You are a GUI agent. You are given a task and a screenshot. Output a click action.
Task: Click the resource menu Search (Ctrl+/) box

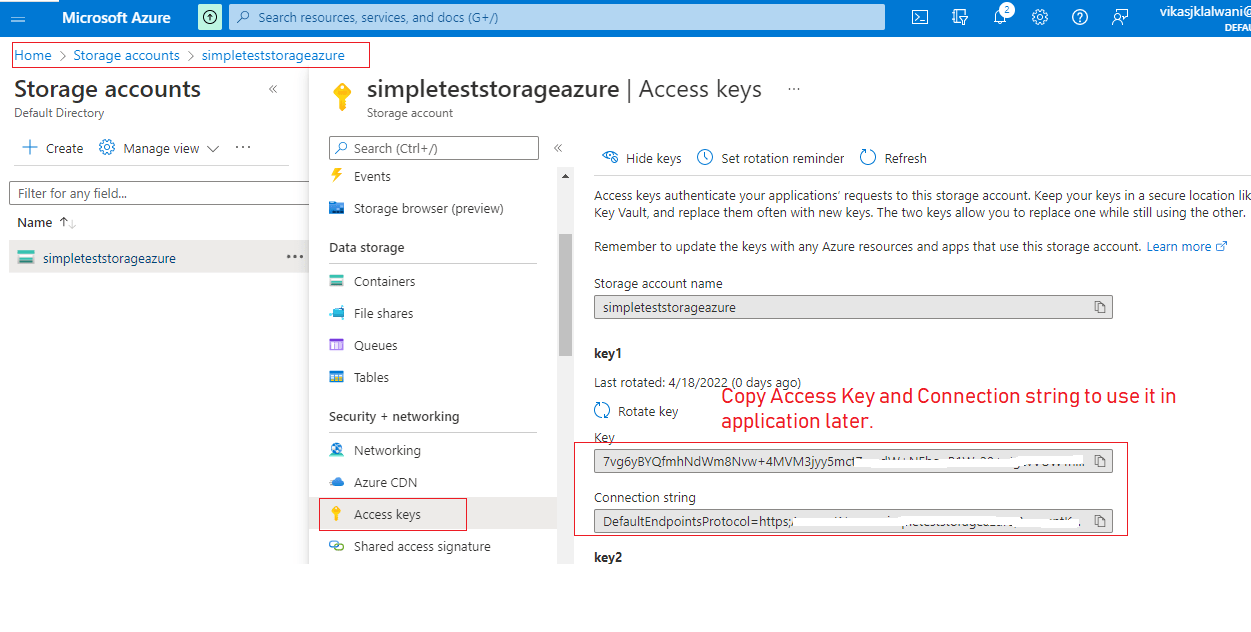[434, 148]
